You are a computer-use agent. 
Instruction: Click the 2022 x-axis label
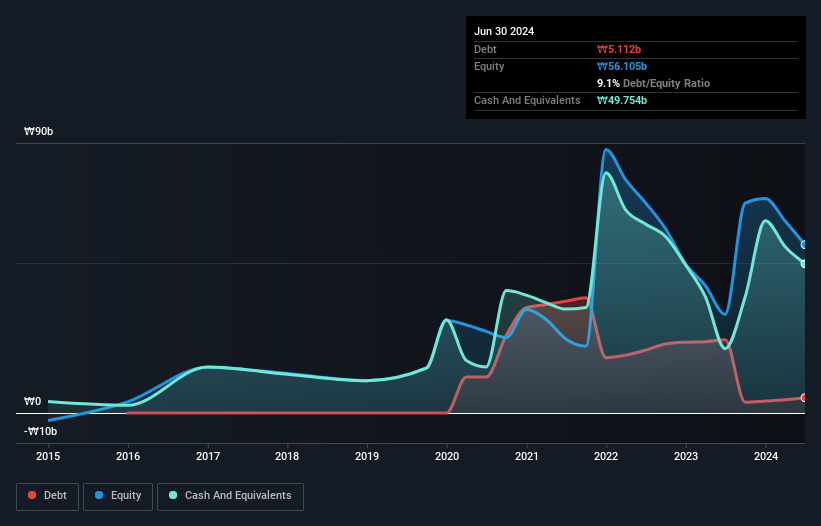click(x=606, y=456)
